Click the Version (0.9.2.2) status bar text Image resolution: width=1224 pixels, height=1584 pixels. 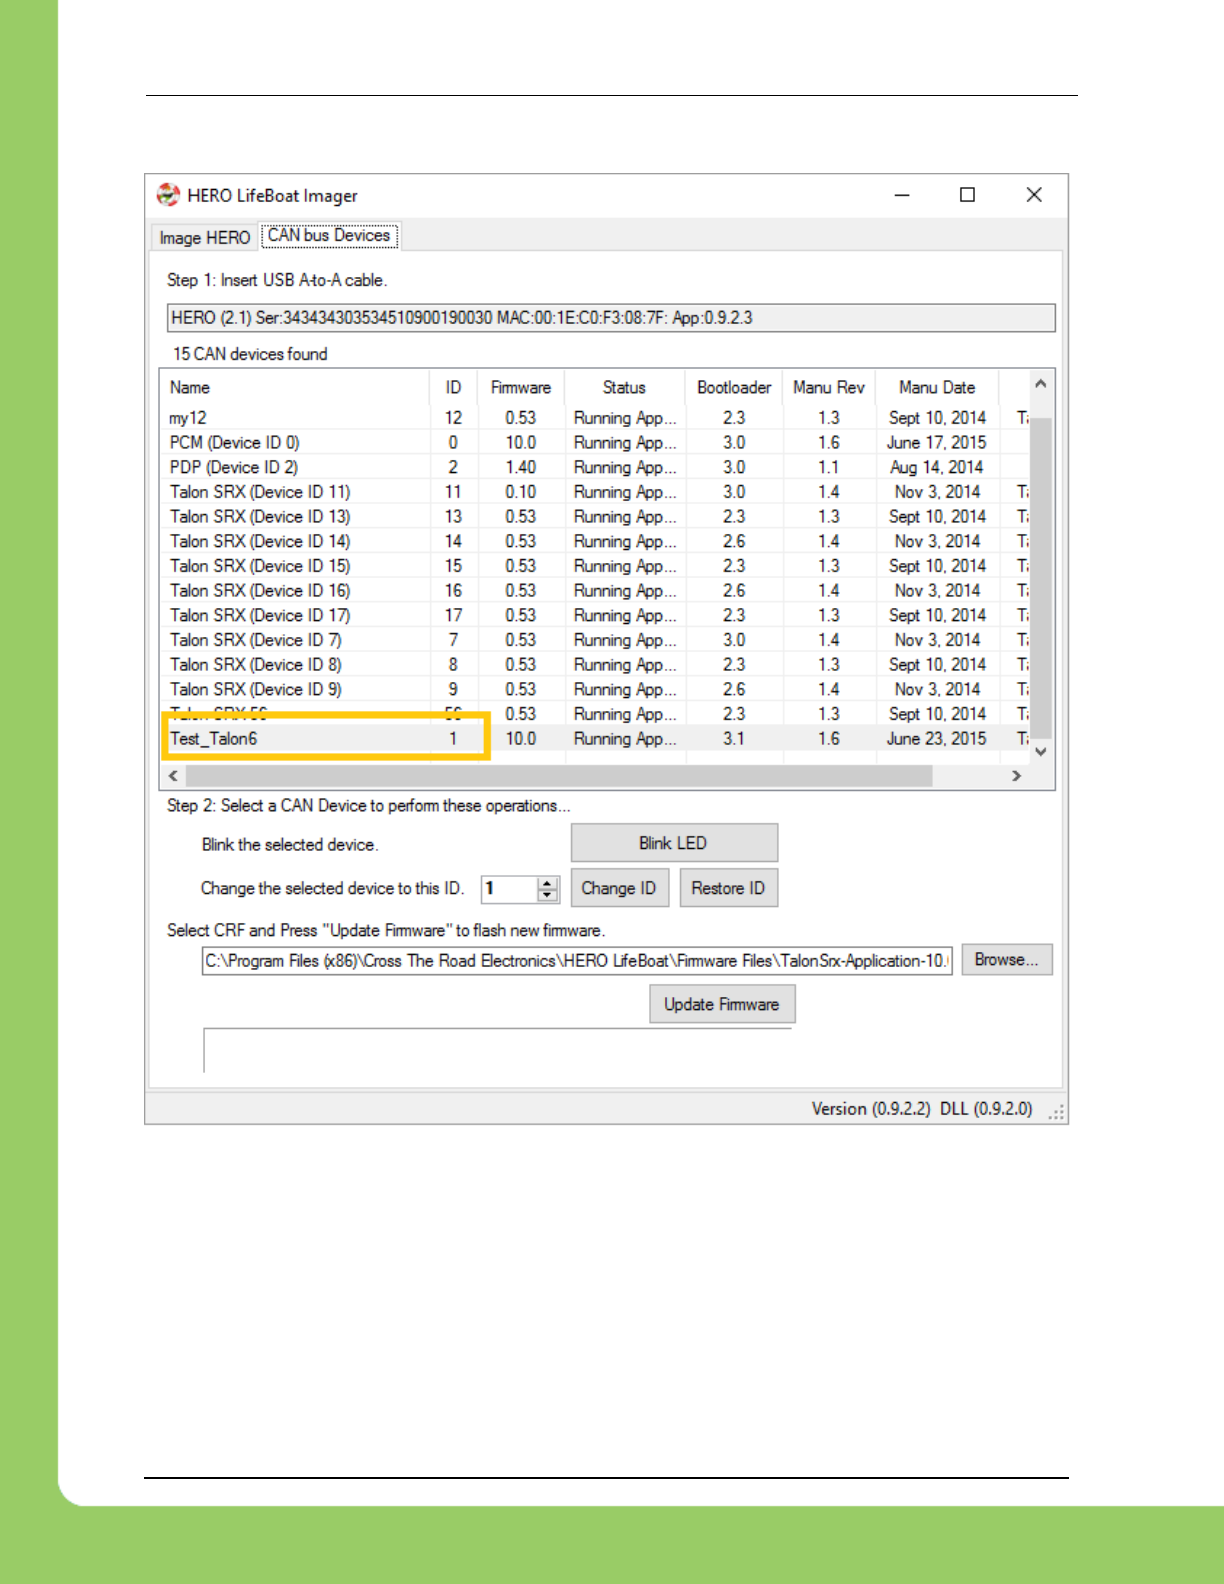[871, 1109]
